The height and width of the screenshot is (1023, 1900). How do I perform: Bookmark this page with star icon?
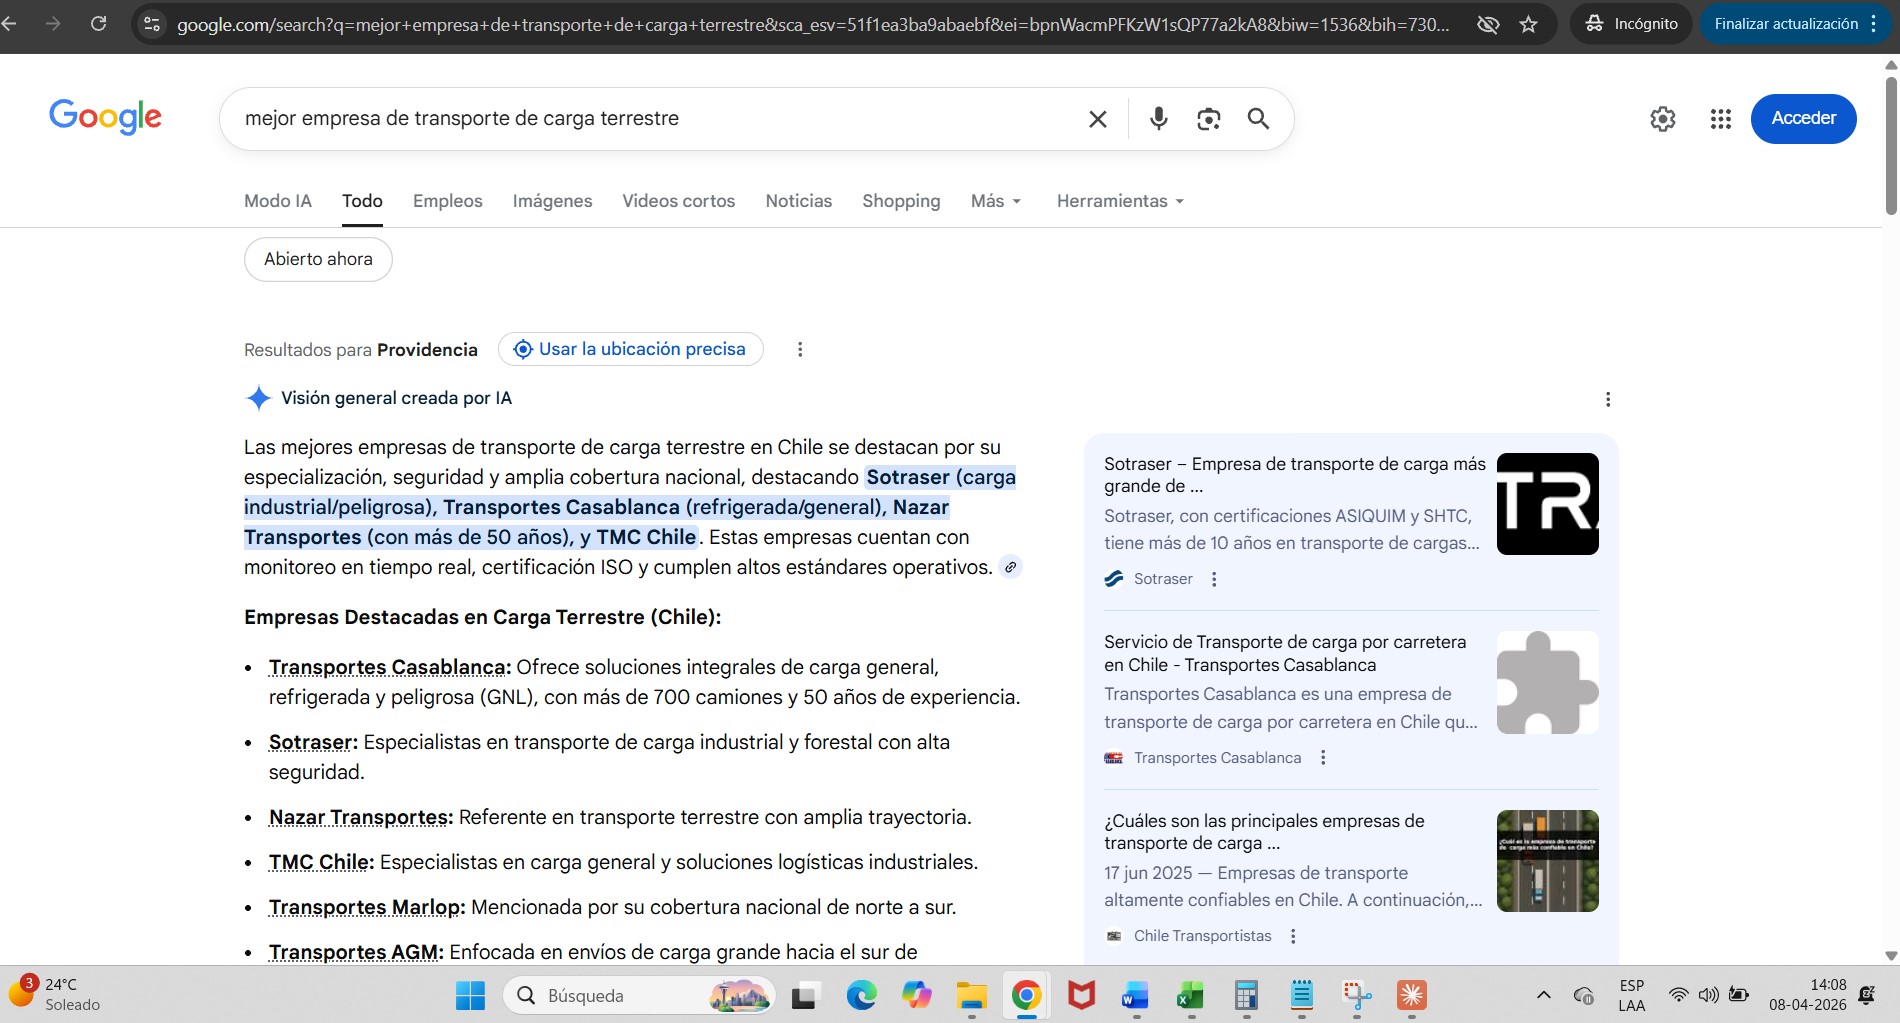(1528, 24)
